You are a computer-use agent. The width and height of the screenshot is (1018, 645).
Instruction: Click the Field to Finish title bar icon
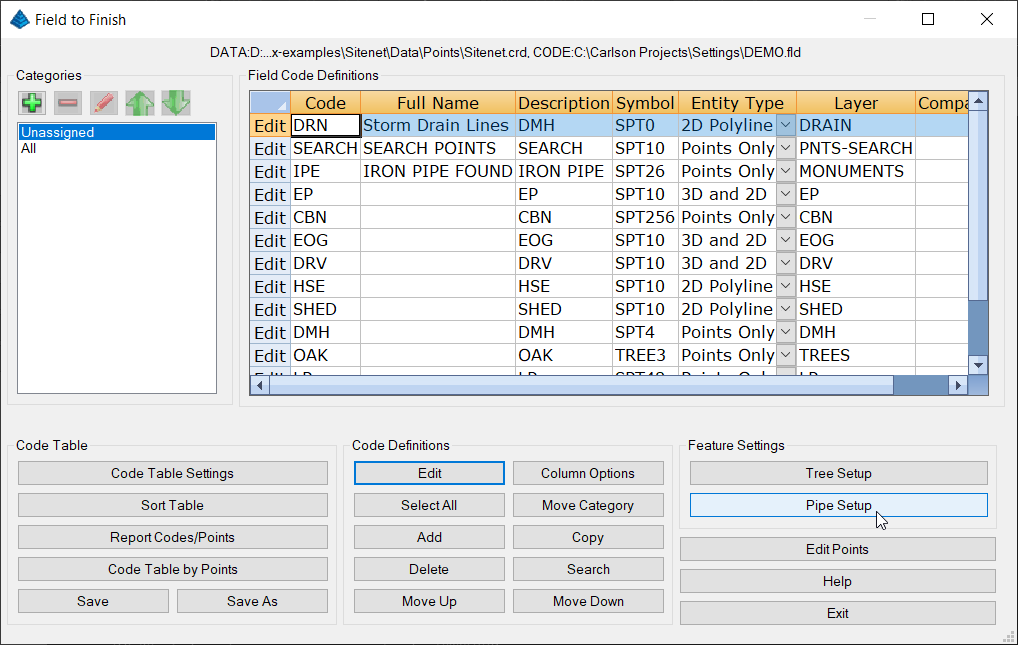pyautogui.click(x=19, y=18)
